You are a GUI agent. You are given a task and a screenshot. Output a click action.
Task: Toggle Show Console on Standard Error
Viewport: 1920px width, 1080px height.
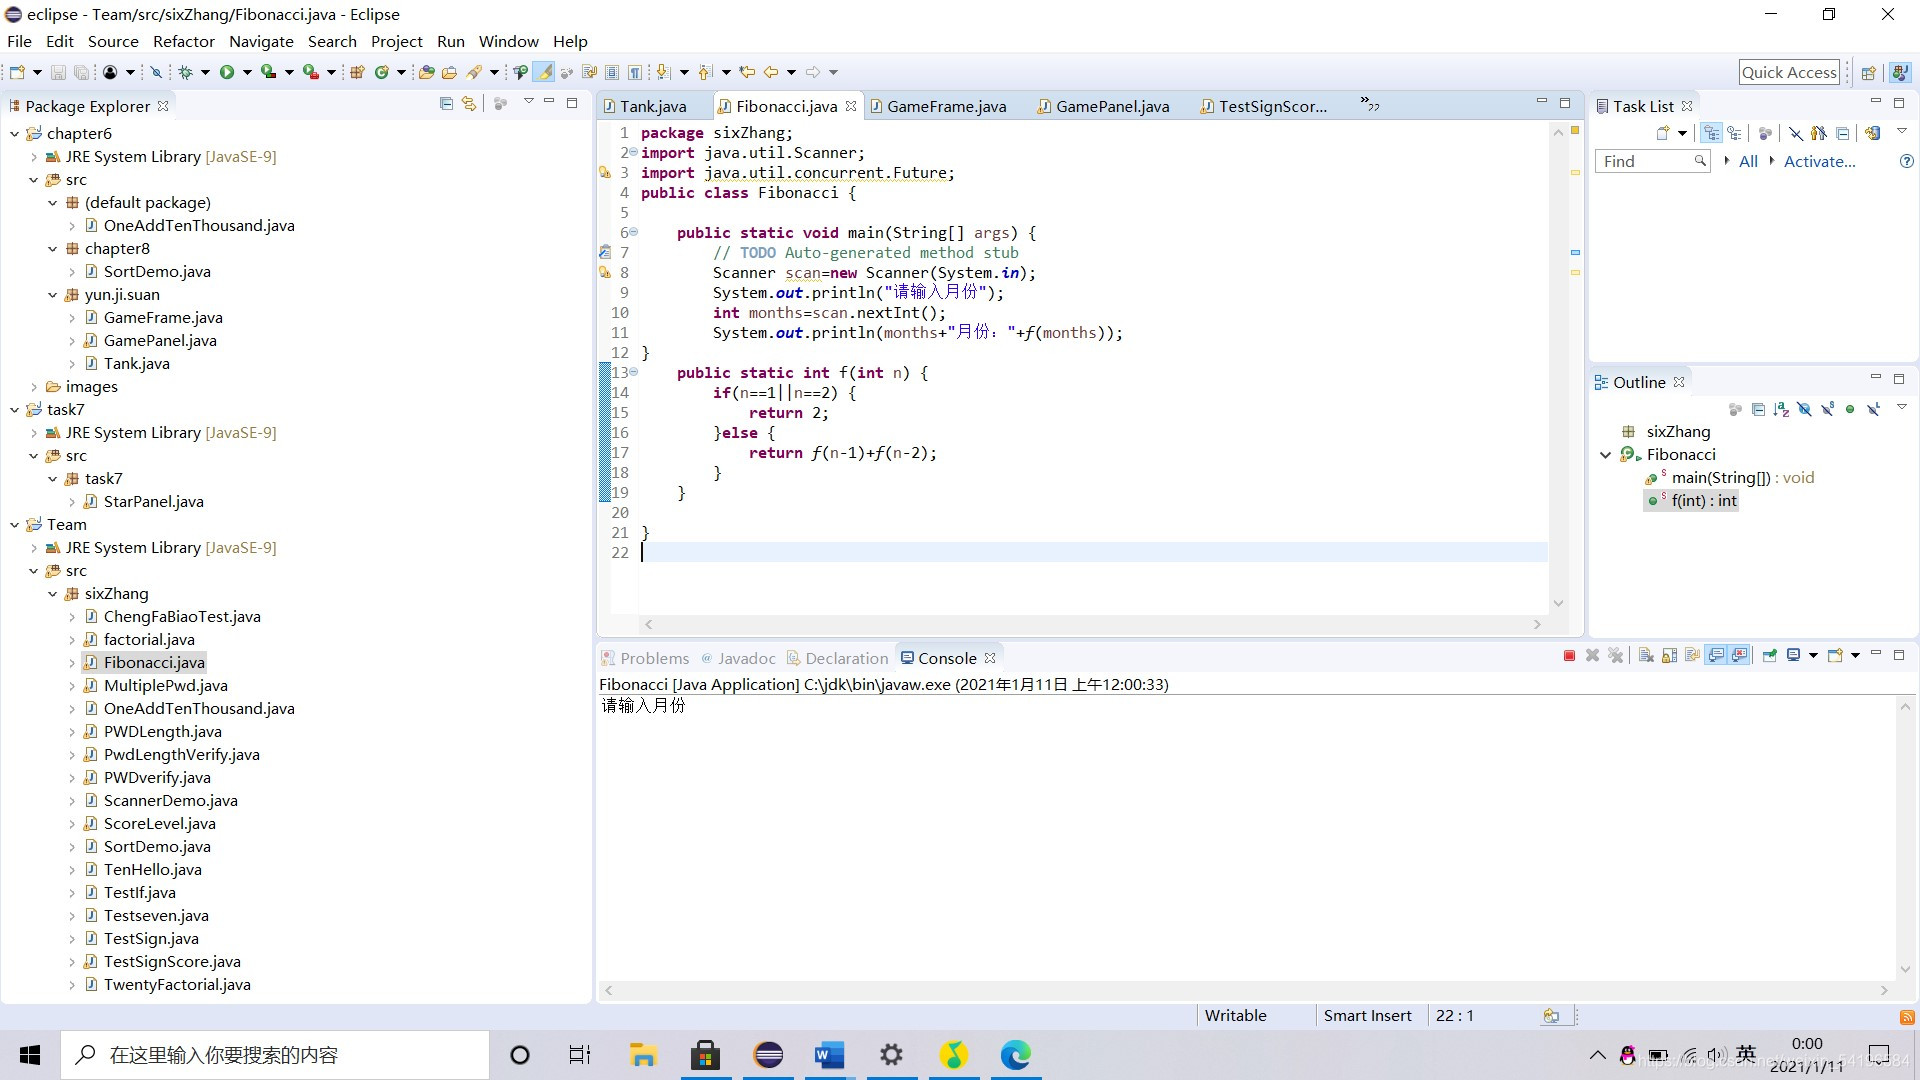(1740, 656)
